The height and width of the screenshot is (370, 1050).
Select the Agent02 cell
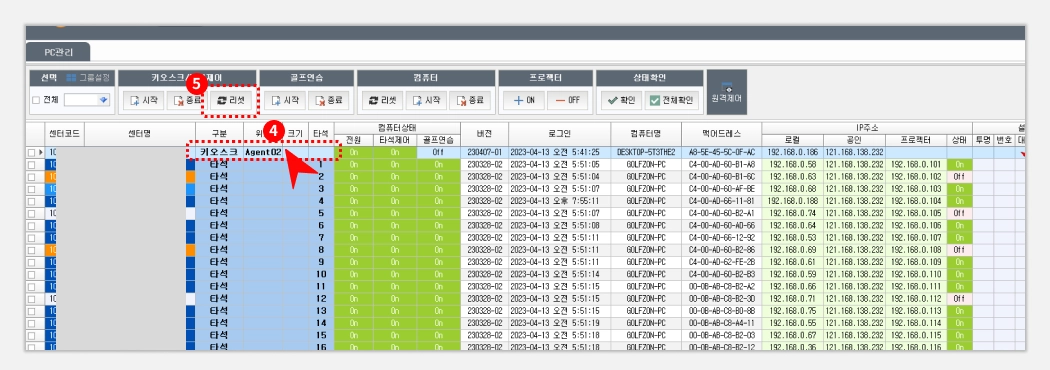[x=262, y=153]
